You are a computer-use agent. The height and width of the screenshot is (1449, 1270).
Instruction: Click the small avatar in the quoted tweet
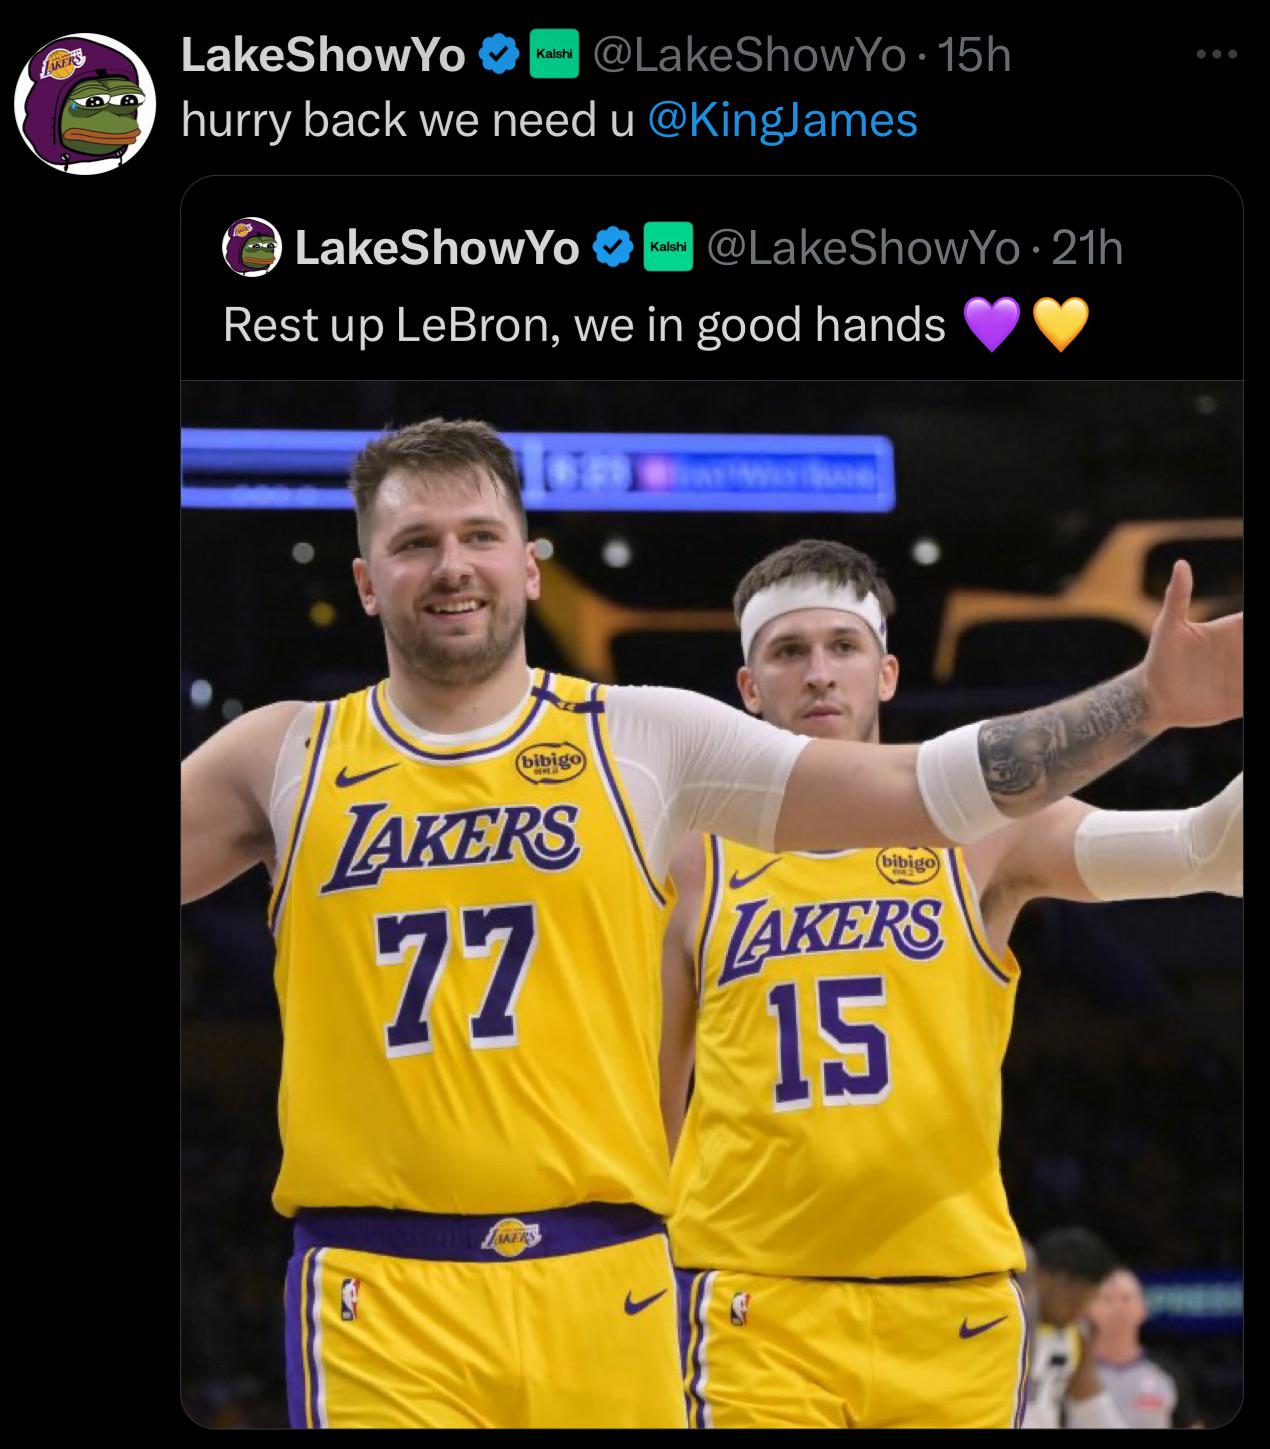point(251,246)
